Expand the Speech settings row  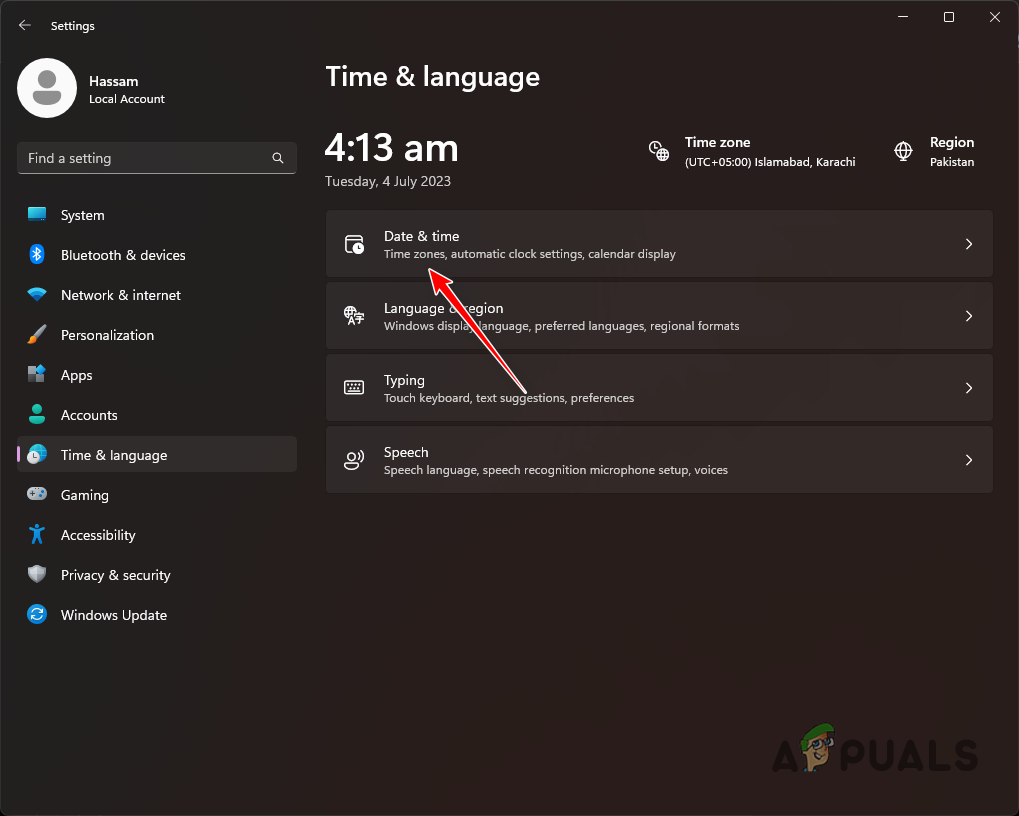[x=968, y=459]
